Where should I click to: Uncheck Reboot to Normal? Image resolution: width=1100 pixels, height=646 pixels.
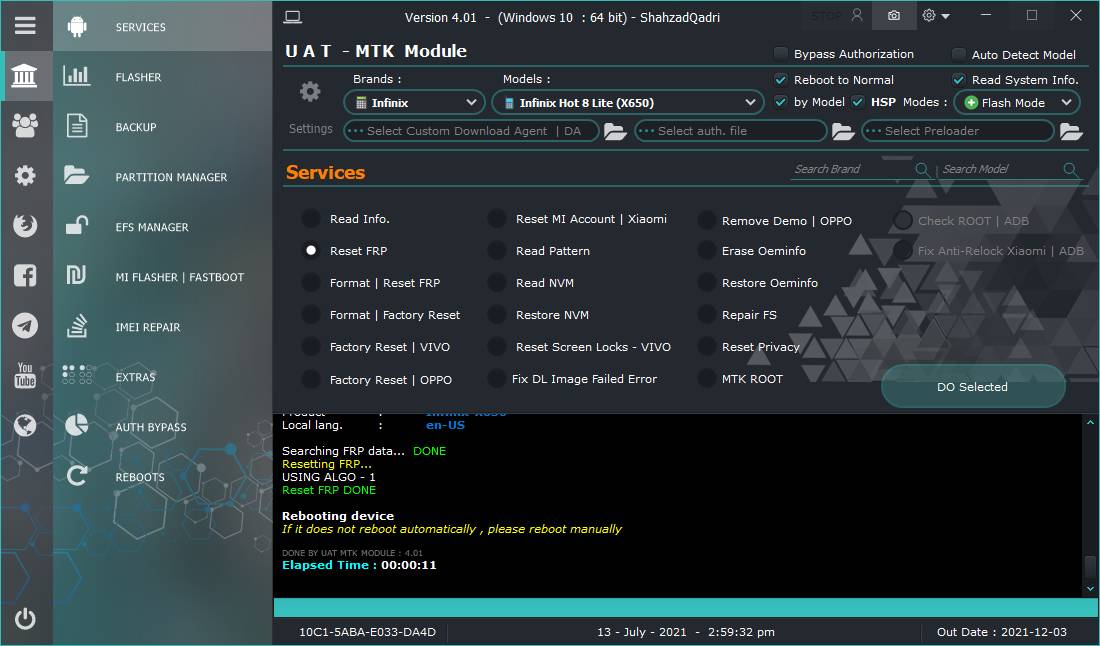click(x=780, y=80)
